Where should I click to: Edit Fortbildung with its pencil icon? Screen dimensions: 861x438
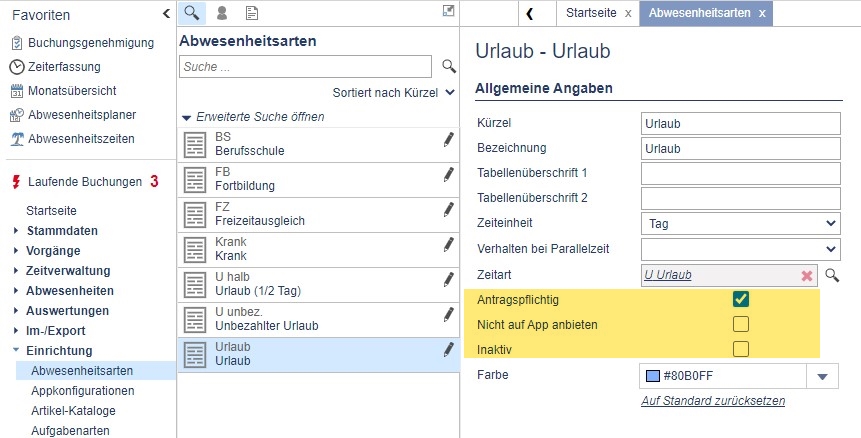[x=449, y=175]
